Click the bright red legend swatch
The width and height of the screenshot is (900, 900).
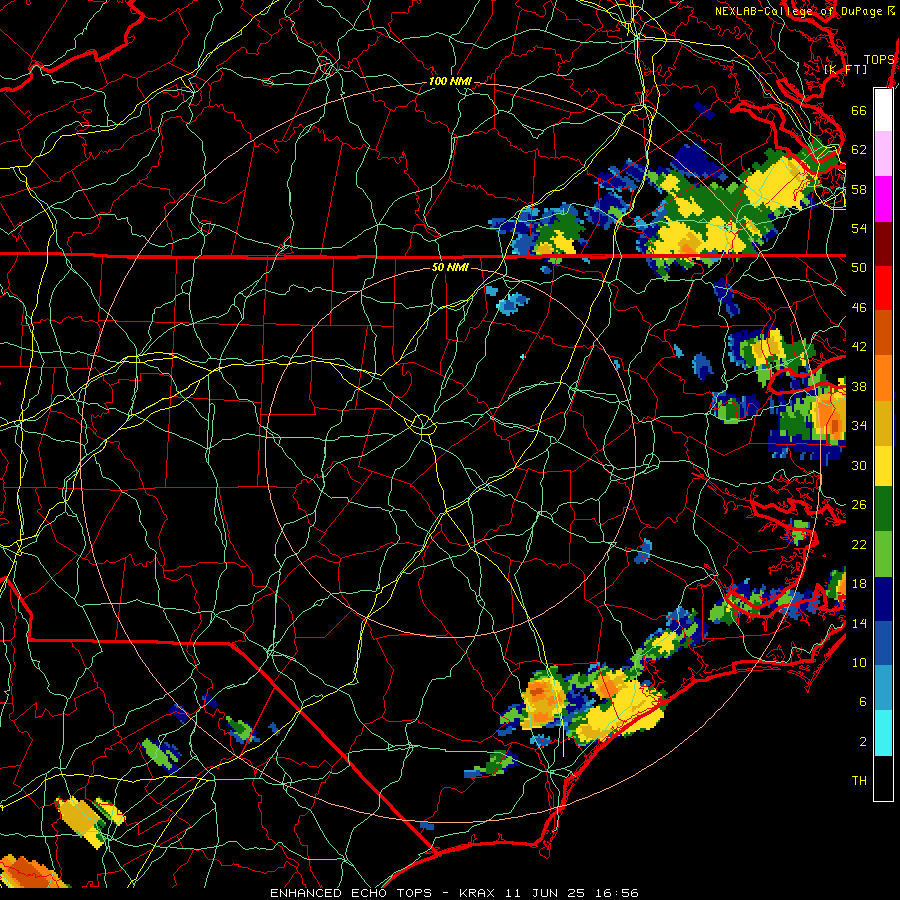click(x=883, y=288)
